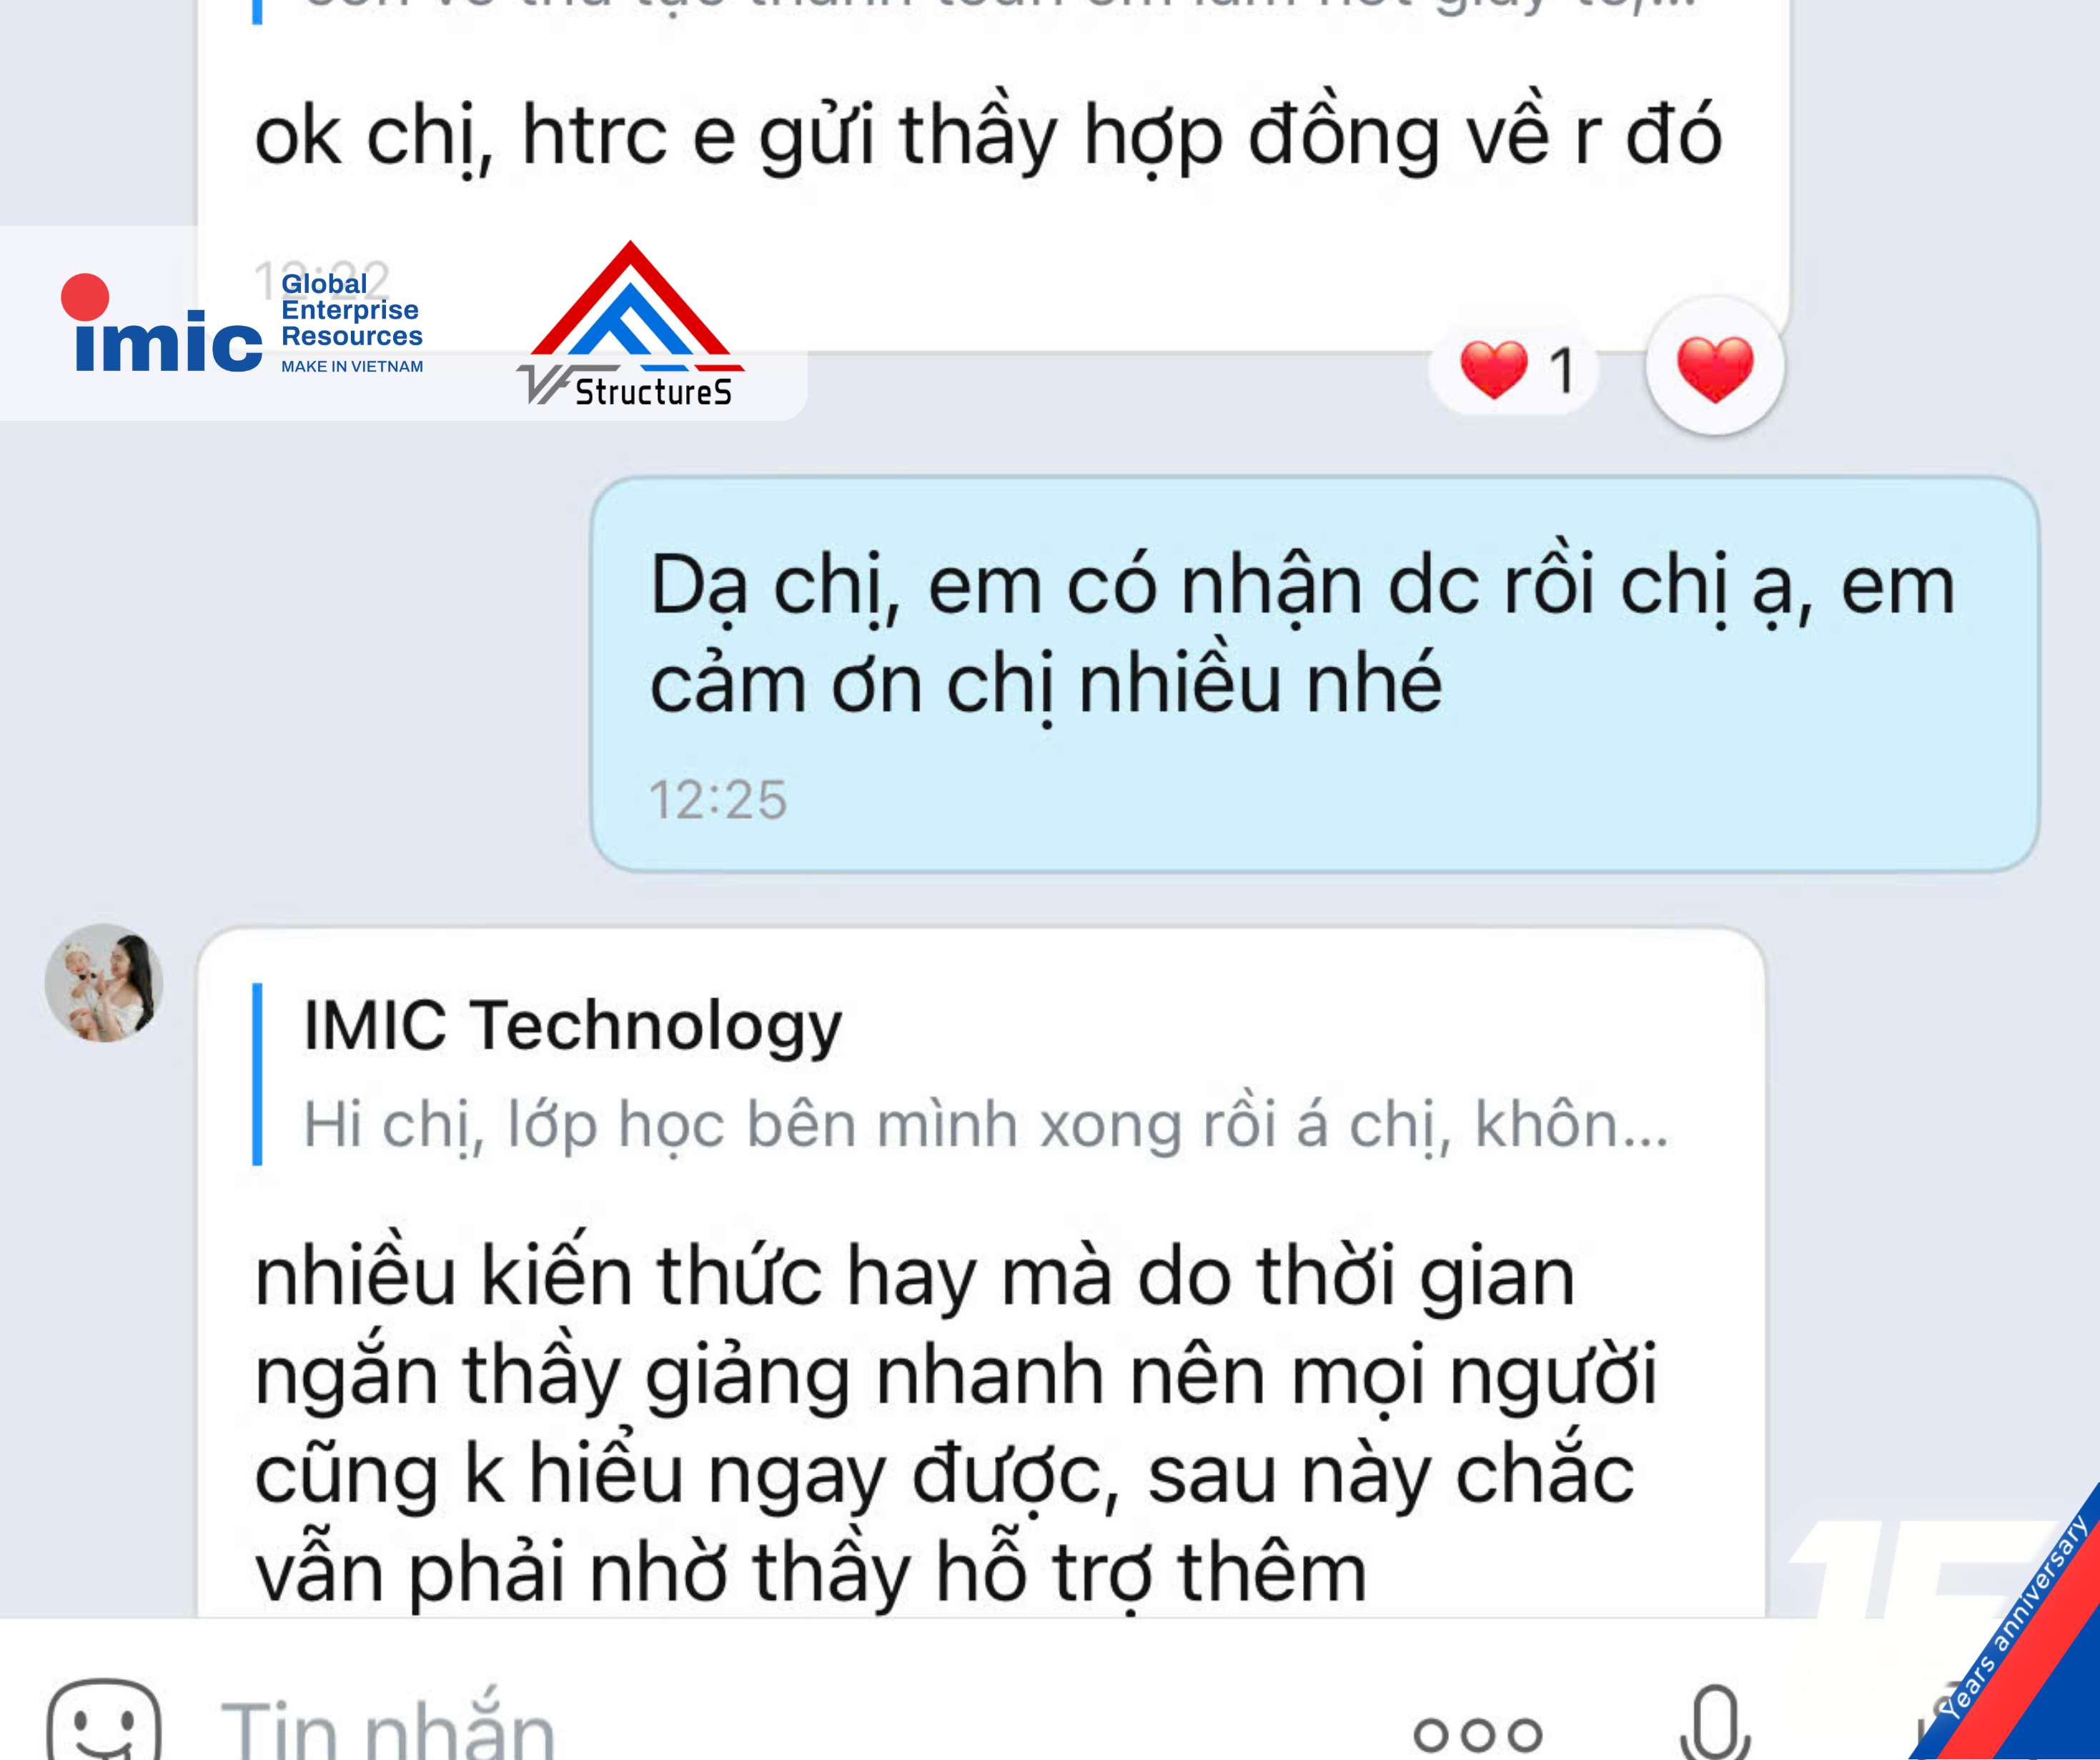Select the blue message sent at 12:25

pos(1314,674)
